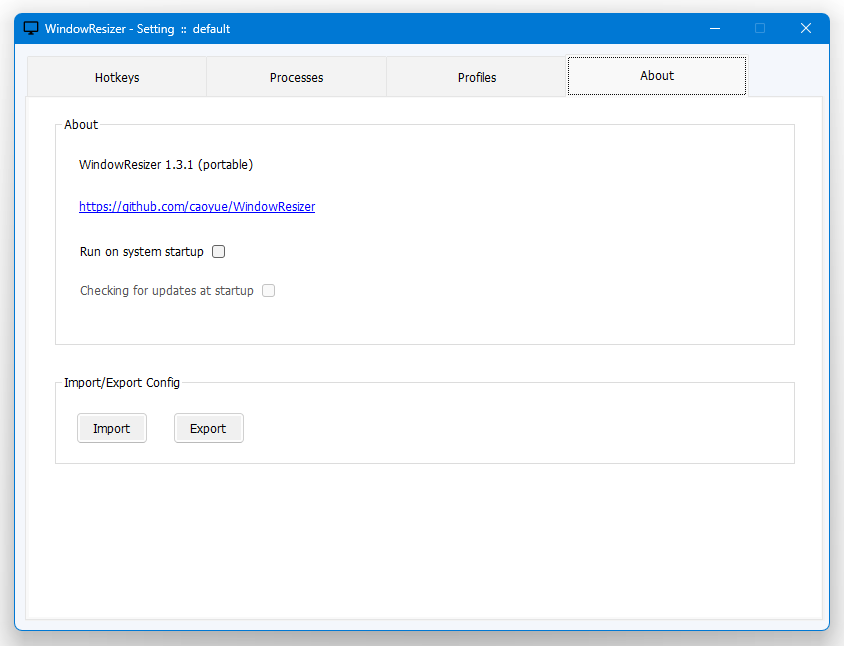Switch to the Hotkeys tab
Screen dimensions: 844x646
(117, 77)
